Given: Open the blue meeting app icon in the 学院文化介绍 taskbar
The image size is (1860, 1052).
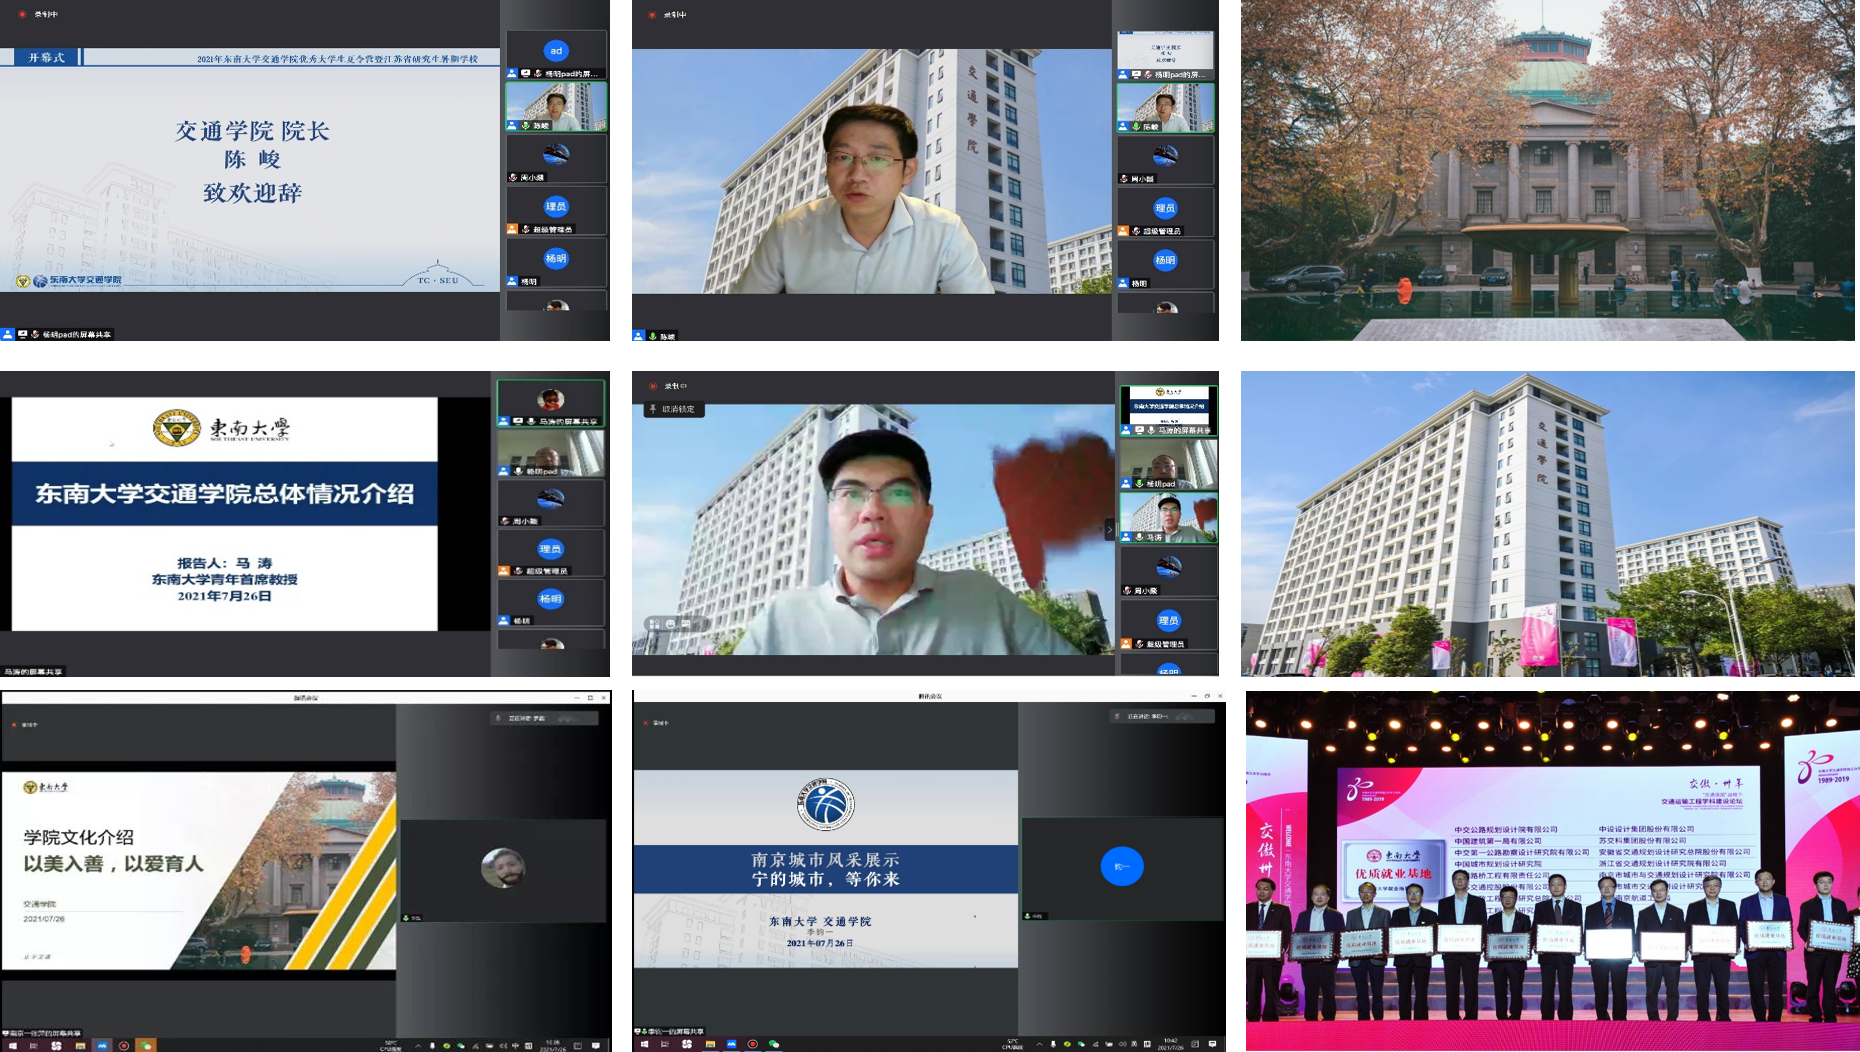Looking at the screenshot, I should point(102,1045).
